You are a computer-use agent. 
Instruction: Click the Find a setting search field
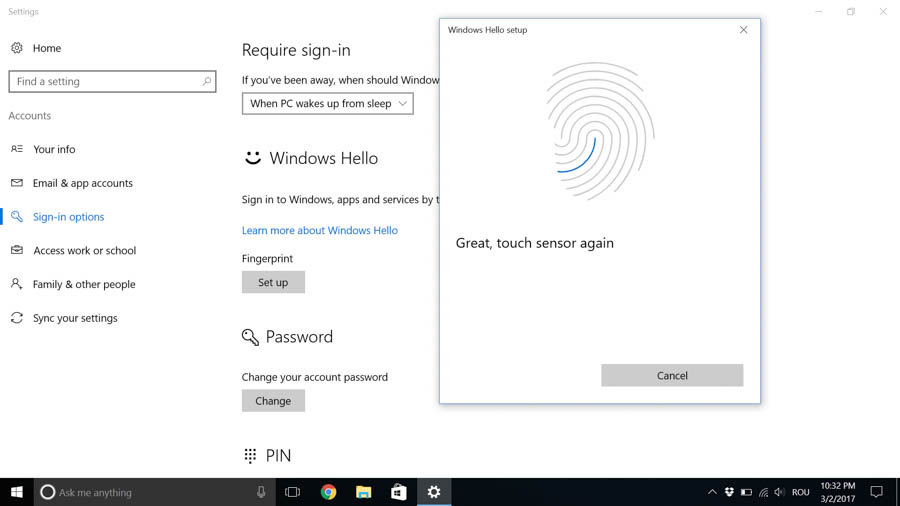point(112,81)
